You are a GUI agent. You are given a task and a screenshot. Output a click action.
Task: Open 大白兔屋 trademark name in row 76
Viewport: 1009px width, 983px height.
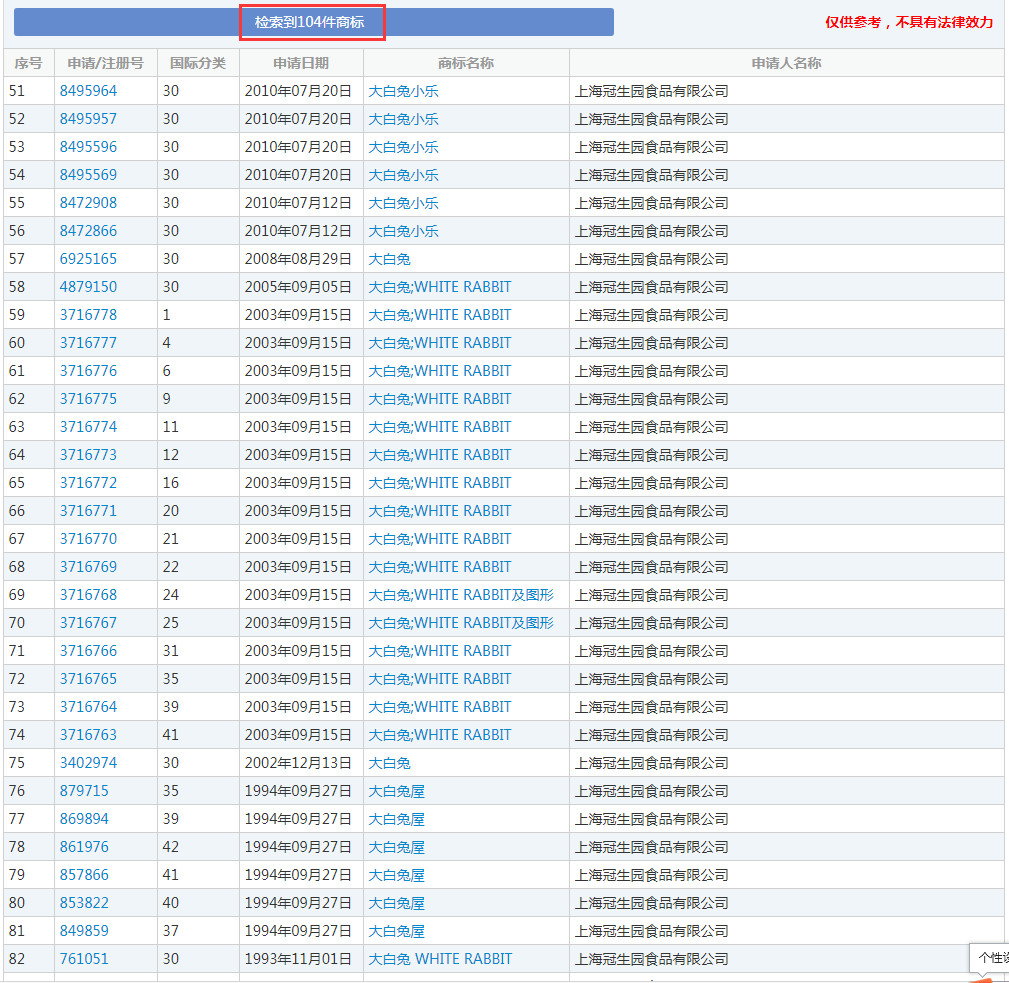(396, 791)
